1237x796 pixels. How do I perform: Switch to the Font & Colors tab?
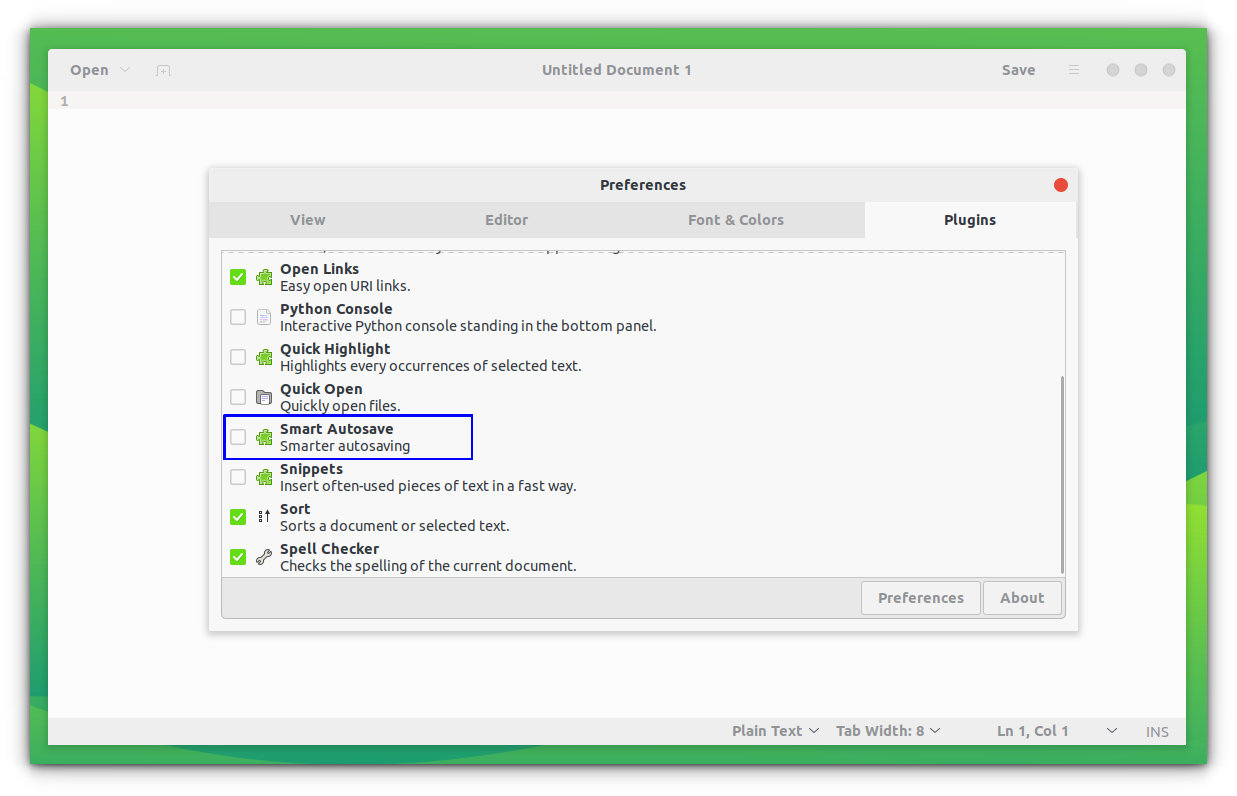click(x=736, y=220)
